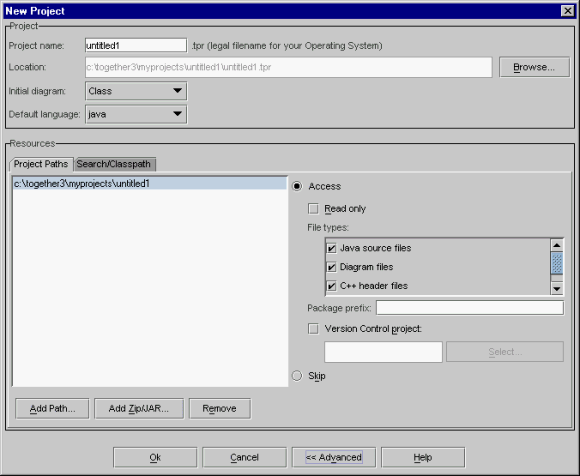Select the Skip radio button
Viewport: 580px width, 476px height.
(297, 376)
